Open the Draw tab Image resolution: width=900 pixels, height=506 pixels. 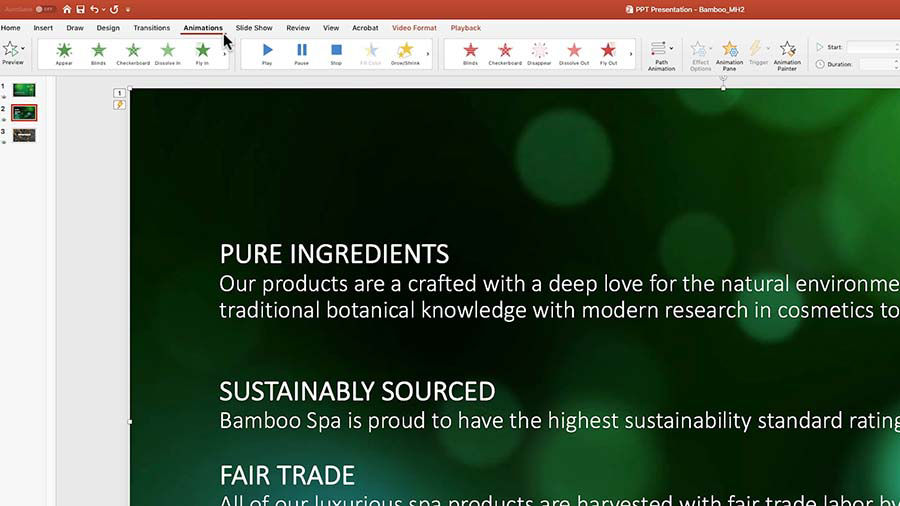coord(75,28)
